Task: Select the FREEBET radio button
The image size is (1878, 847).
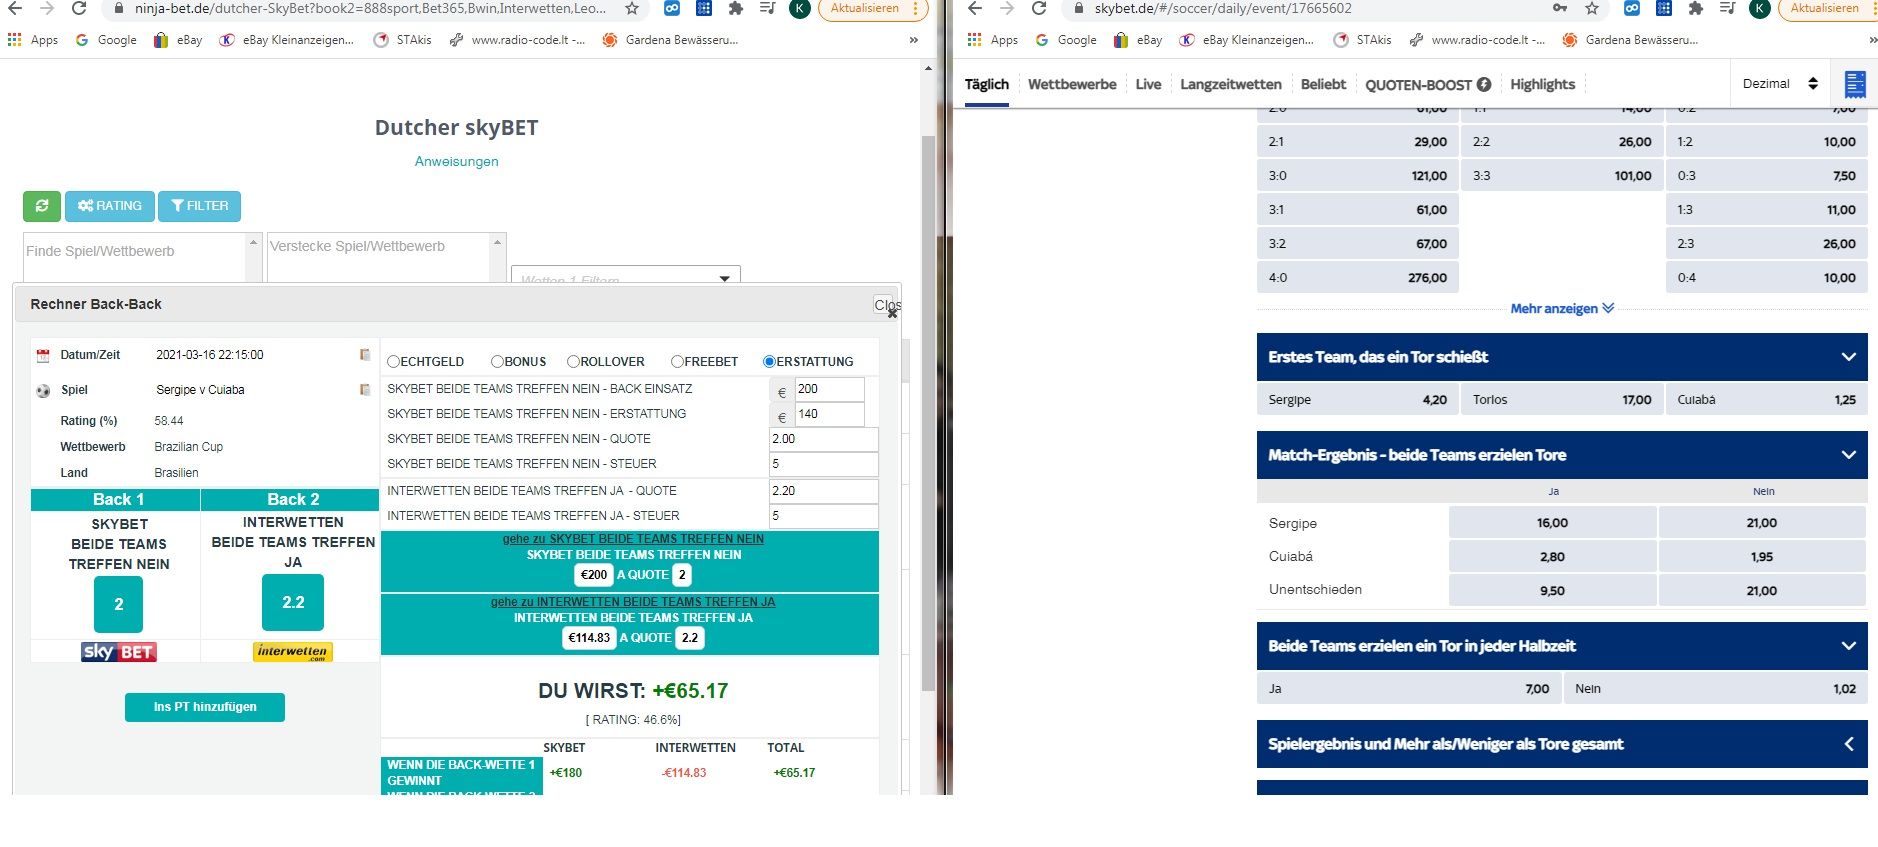Action: coord(677,362)
